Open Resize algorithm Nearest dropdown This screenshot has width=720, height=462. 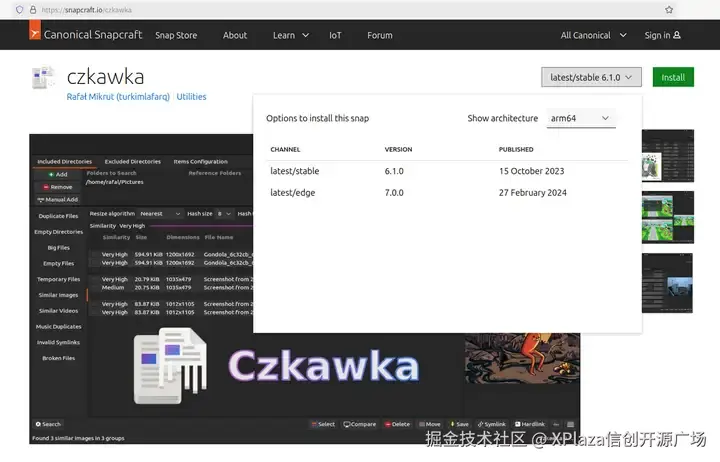(x=160, y=214)
